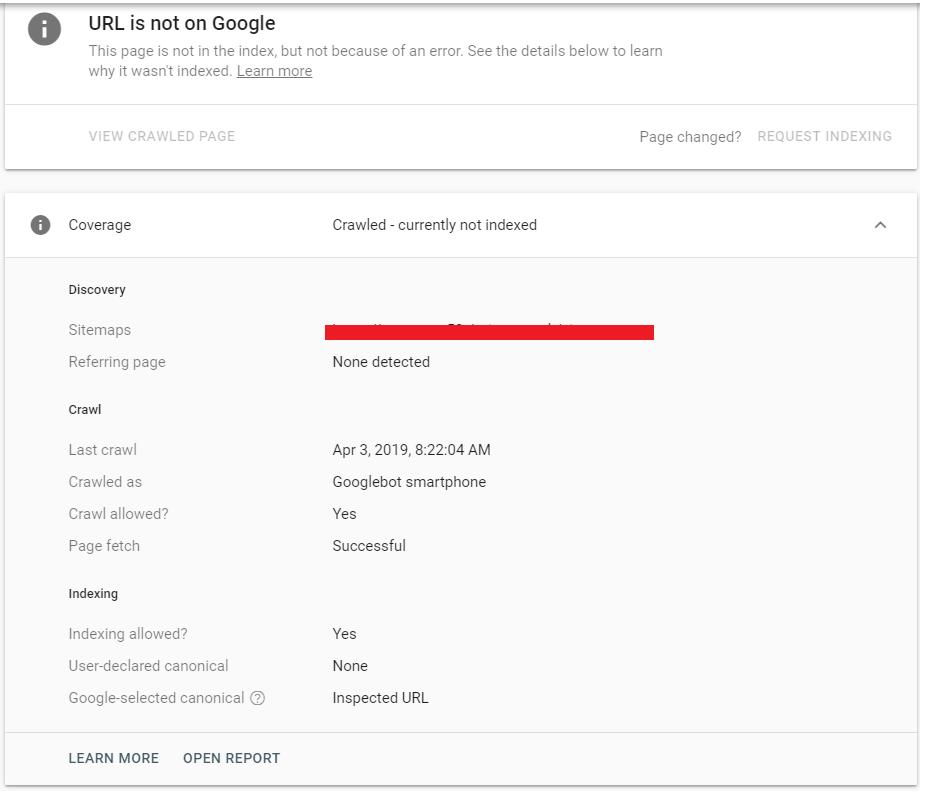This screenshot has height=792, width=925.
Task: Open the sitemap link under Discovery
Action: click(x=490, y=330)
